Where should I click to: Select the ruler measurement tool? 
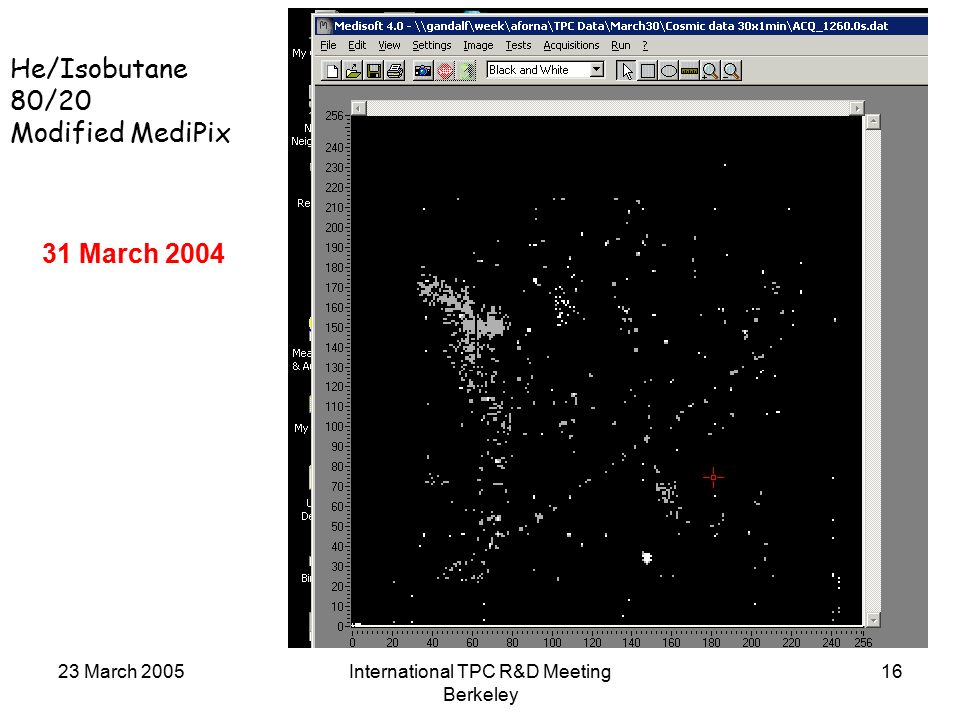(689, 71)
